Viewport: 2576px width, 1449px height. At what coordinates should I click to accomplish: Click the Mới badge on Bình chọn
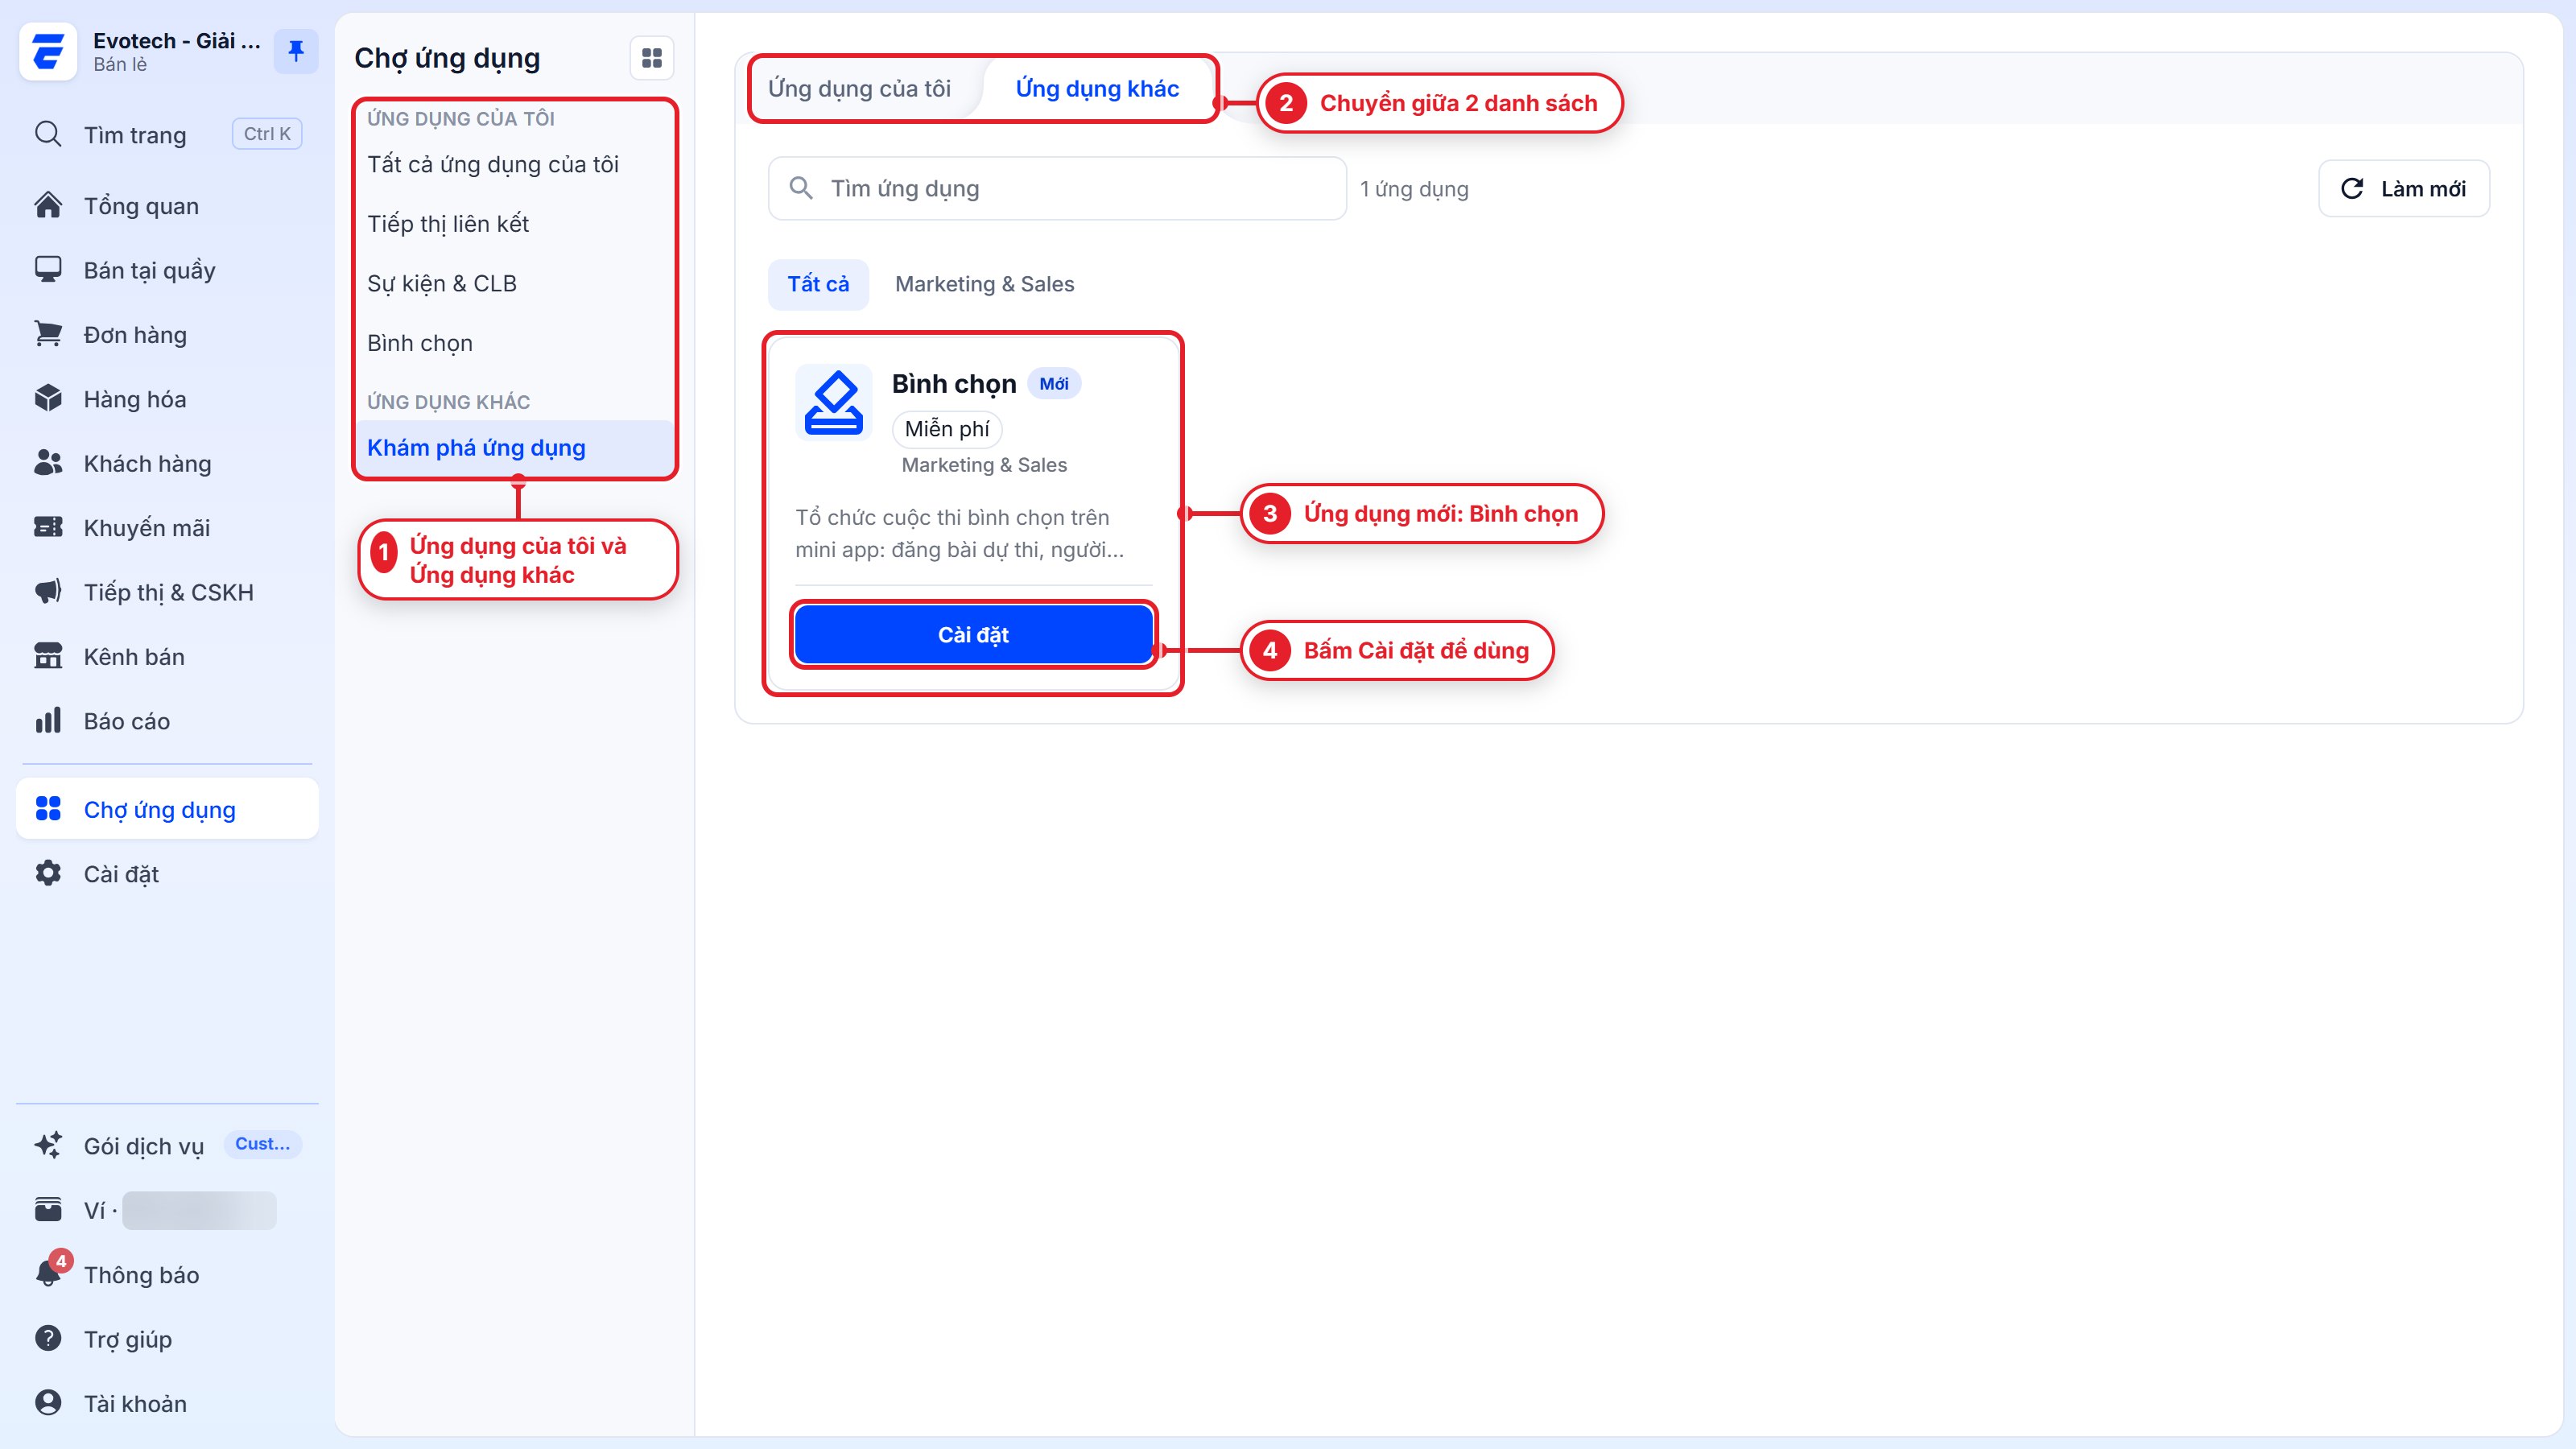click(1054, 384)
